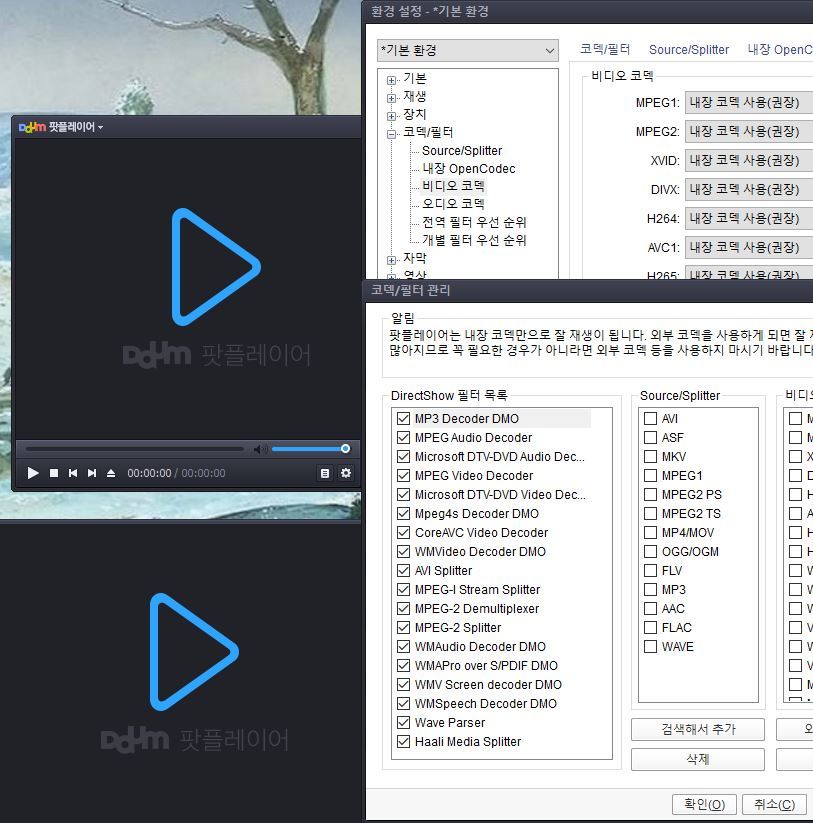Check OGG/OGM in Source/Splitter list
This screenshot has height=823, width=813.
click(650, 551)
